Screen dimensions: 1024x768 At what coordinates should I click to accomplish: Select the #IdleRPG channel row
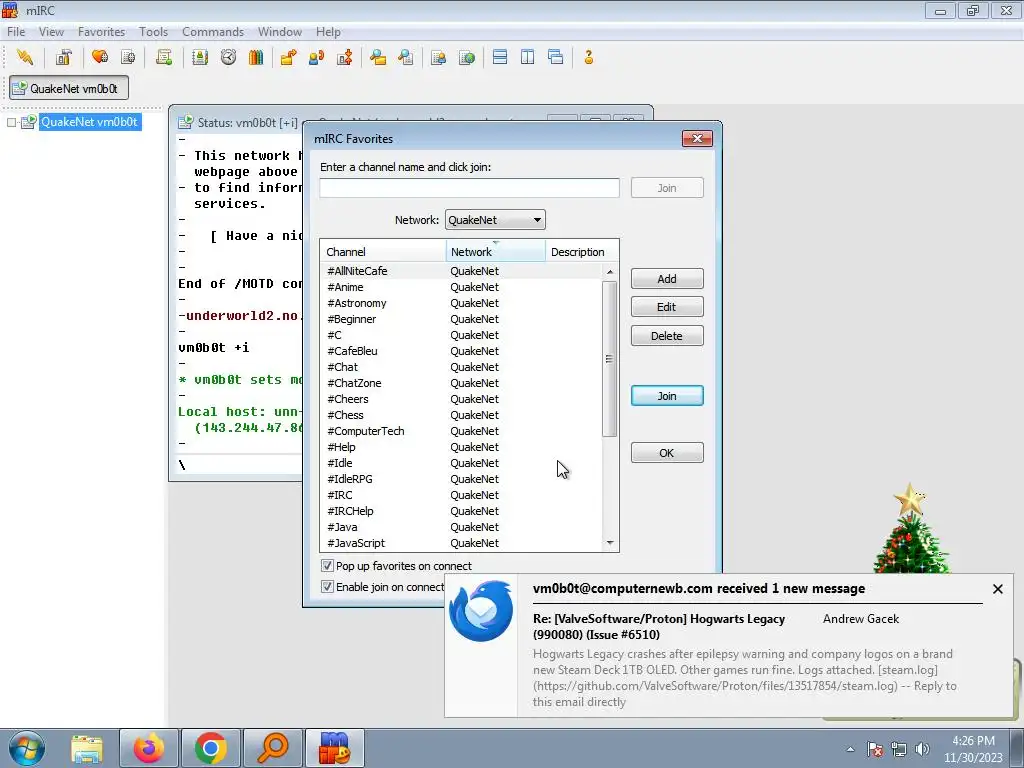[462, 479]
